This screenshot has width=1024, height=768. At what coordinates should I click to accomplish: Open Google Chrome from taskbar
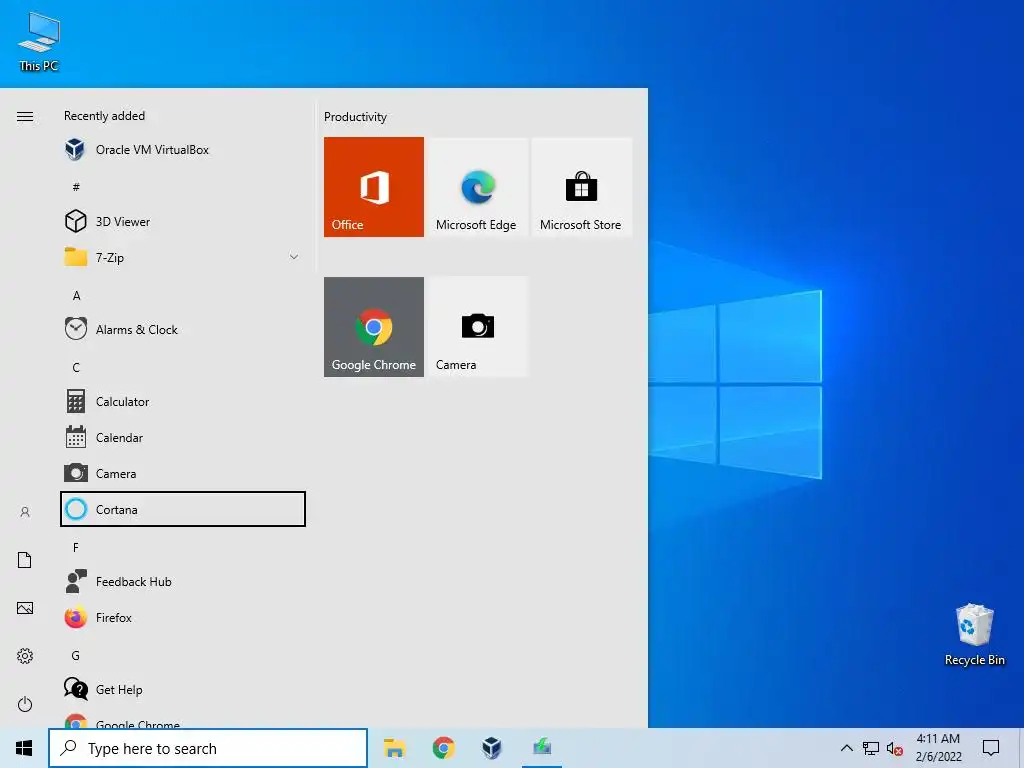point(443,748)
